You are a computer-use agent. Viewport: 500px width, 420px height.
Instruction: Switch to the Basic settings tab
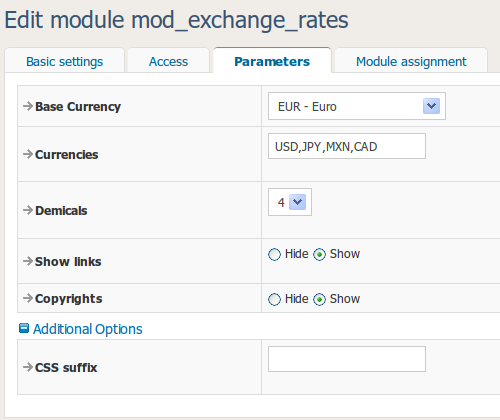pyautogui.click(x=64, y=62)
